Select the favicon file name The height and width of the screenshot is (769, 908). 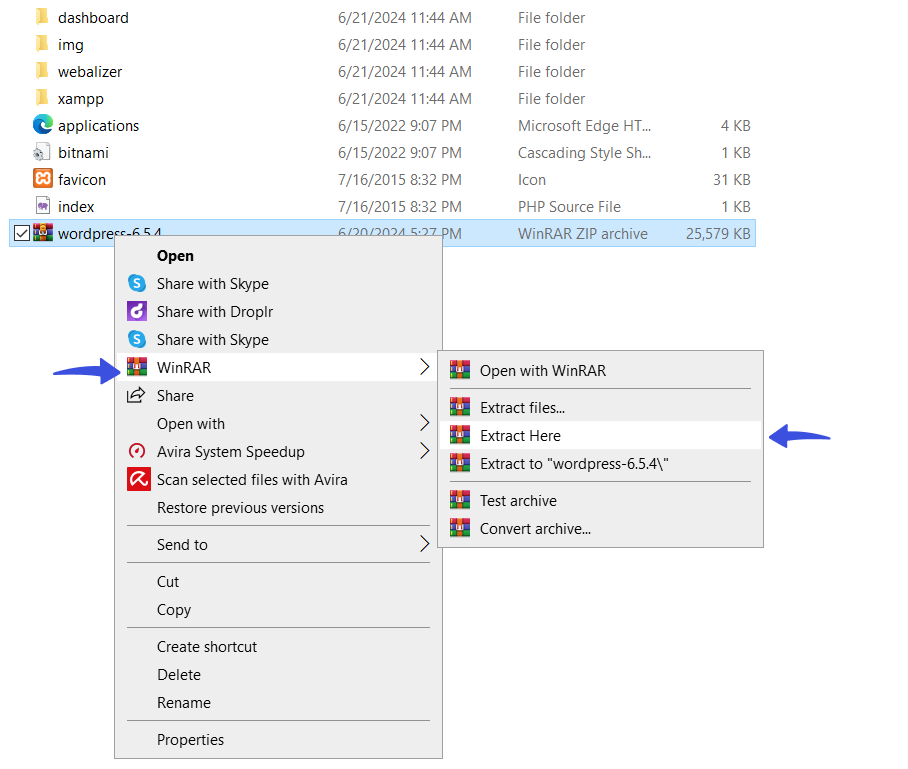82,180
